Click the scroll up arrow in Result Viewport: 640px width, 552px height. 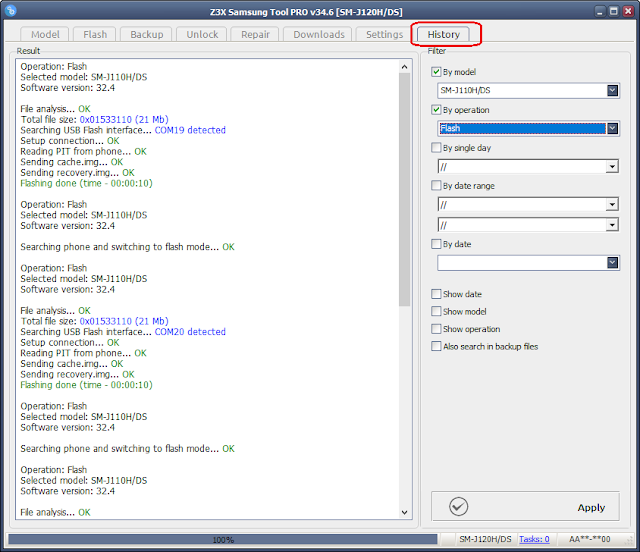404,67
